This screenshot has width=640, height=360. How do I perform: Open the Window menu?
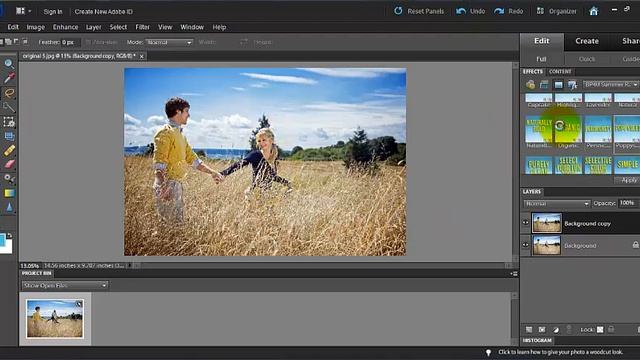(x=192, y=27)
